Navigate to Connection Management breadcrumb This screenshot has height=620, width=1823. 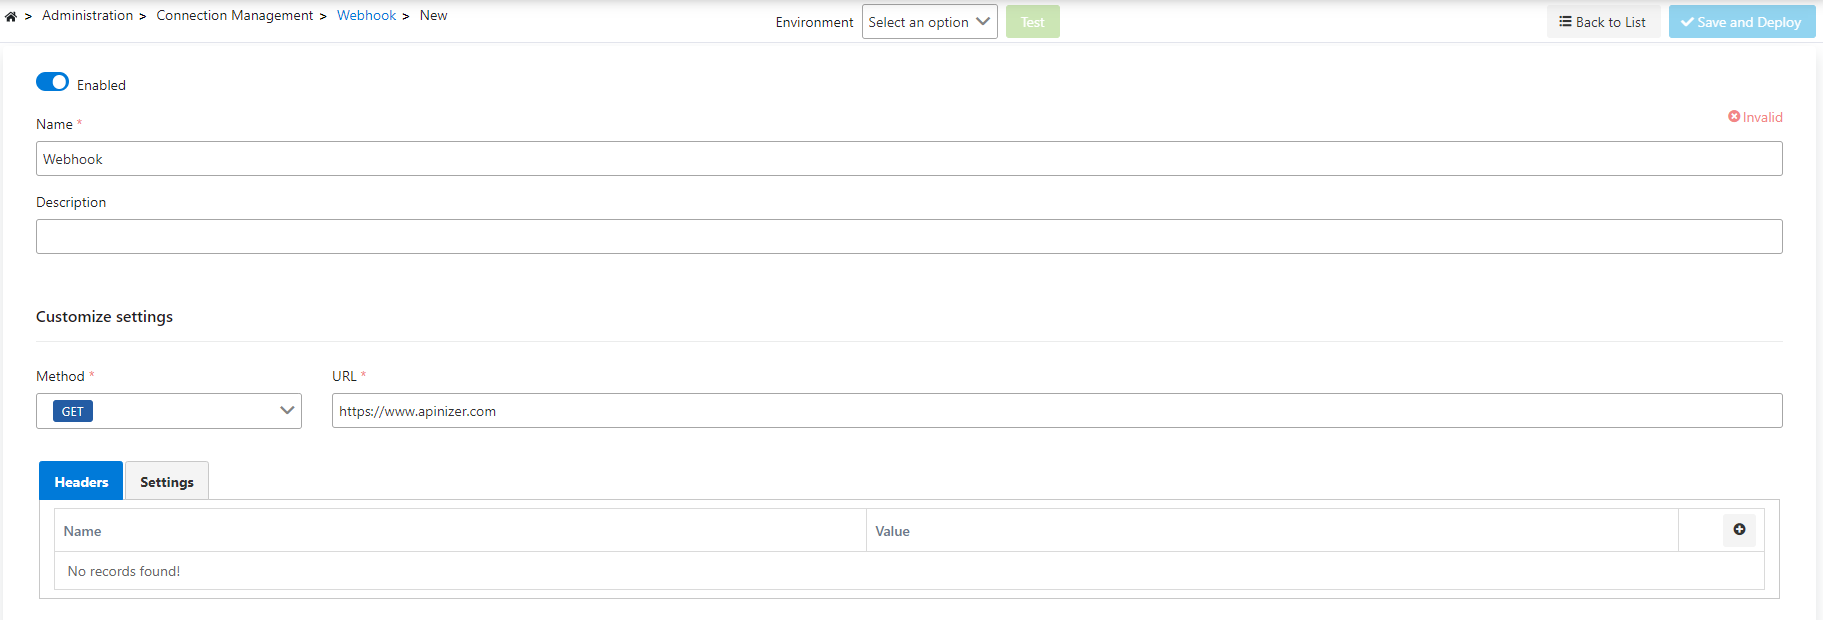pos(235,16)
